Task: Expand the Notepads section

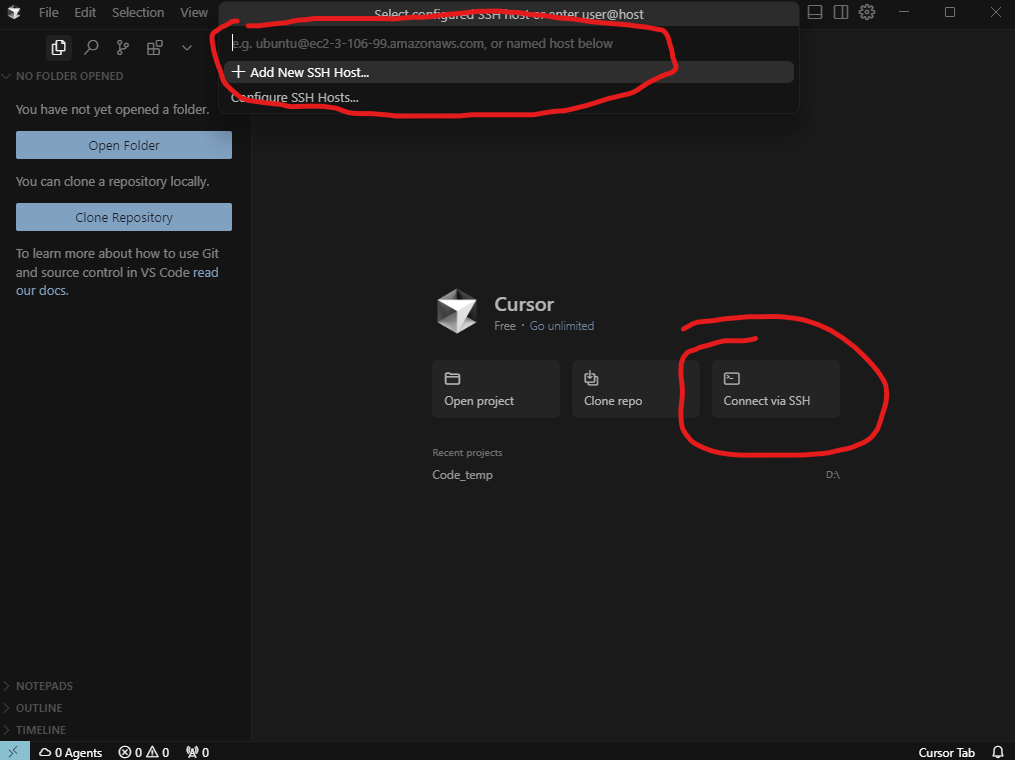Action: [x=44, y=686]
